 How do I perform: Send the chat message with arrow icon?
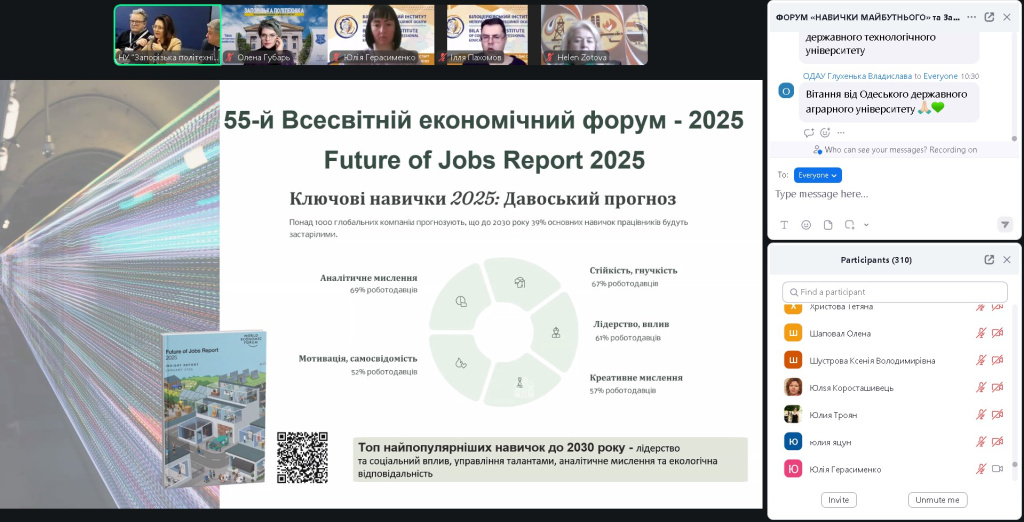(x=1004, y=224)
